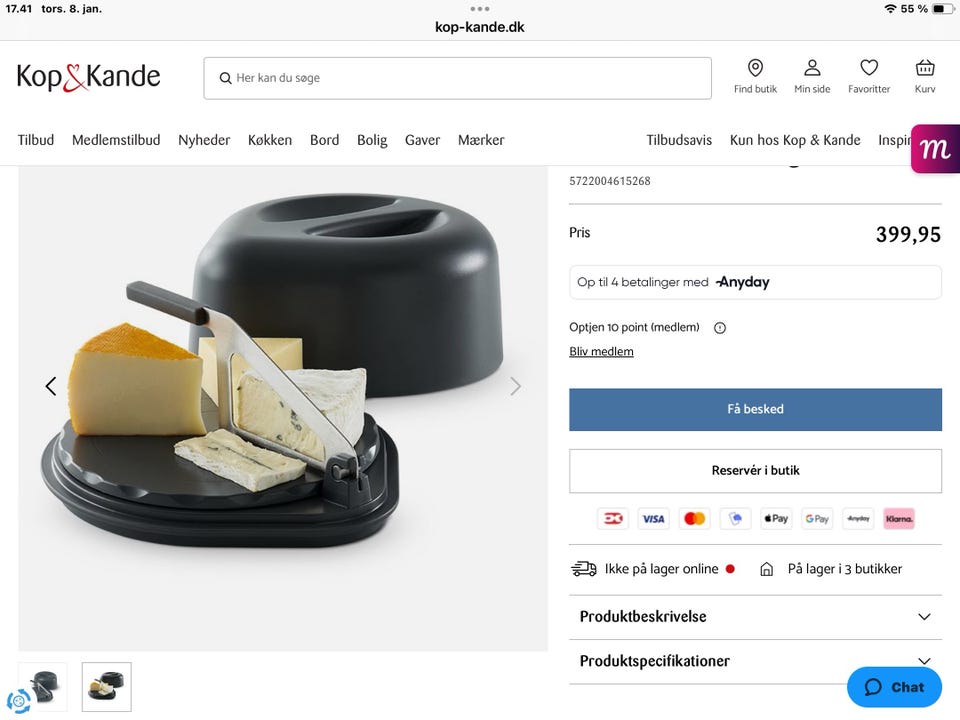Open the Chat bubble button

point(894,687)
